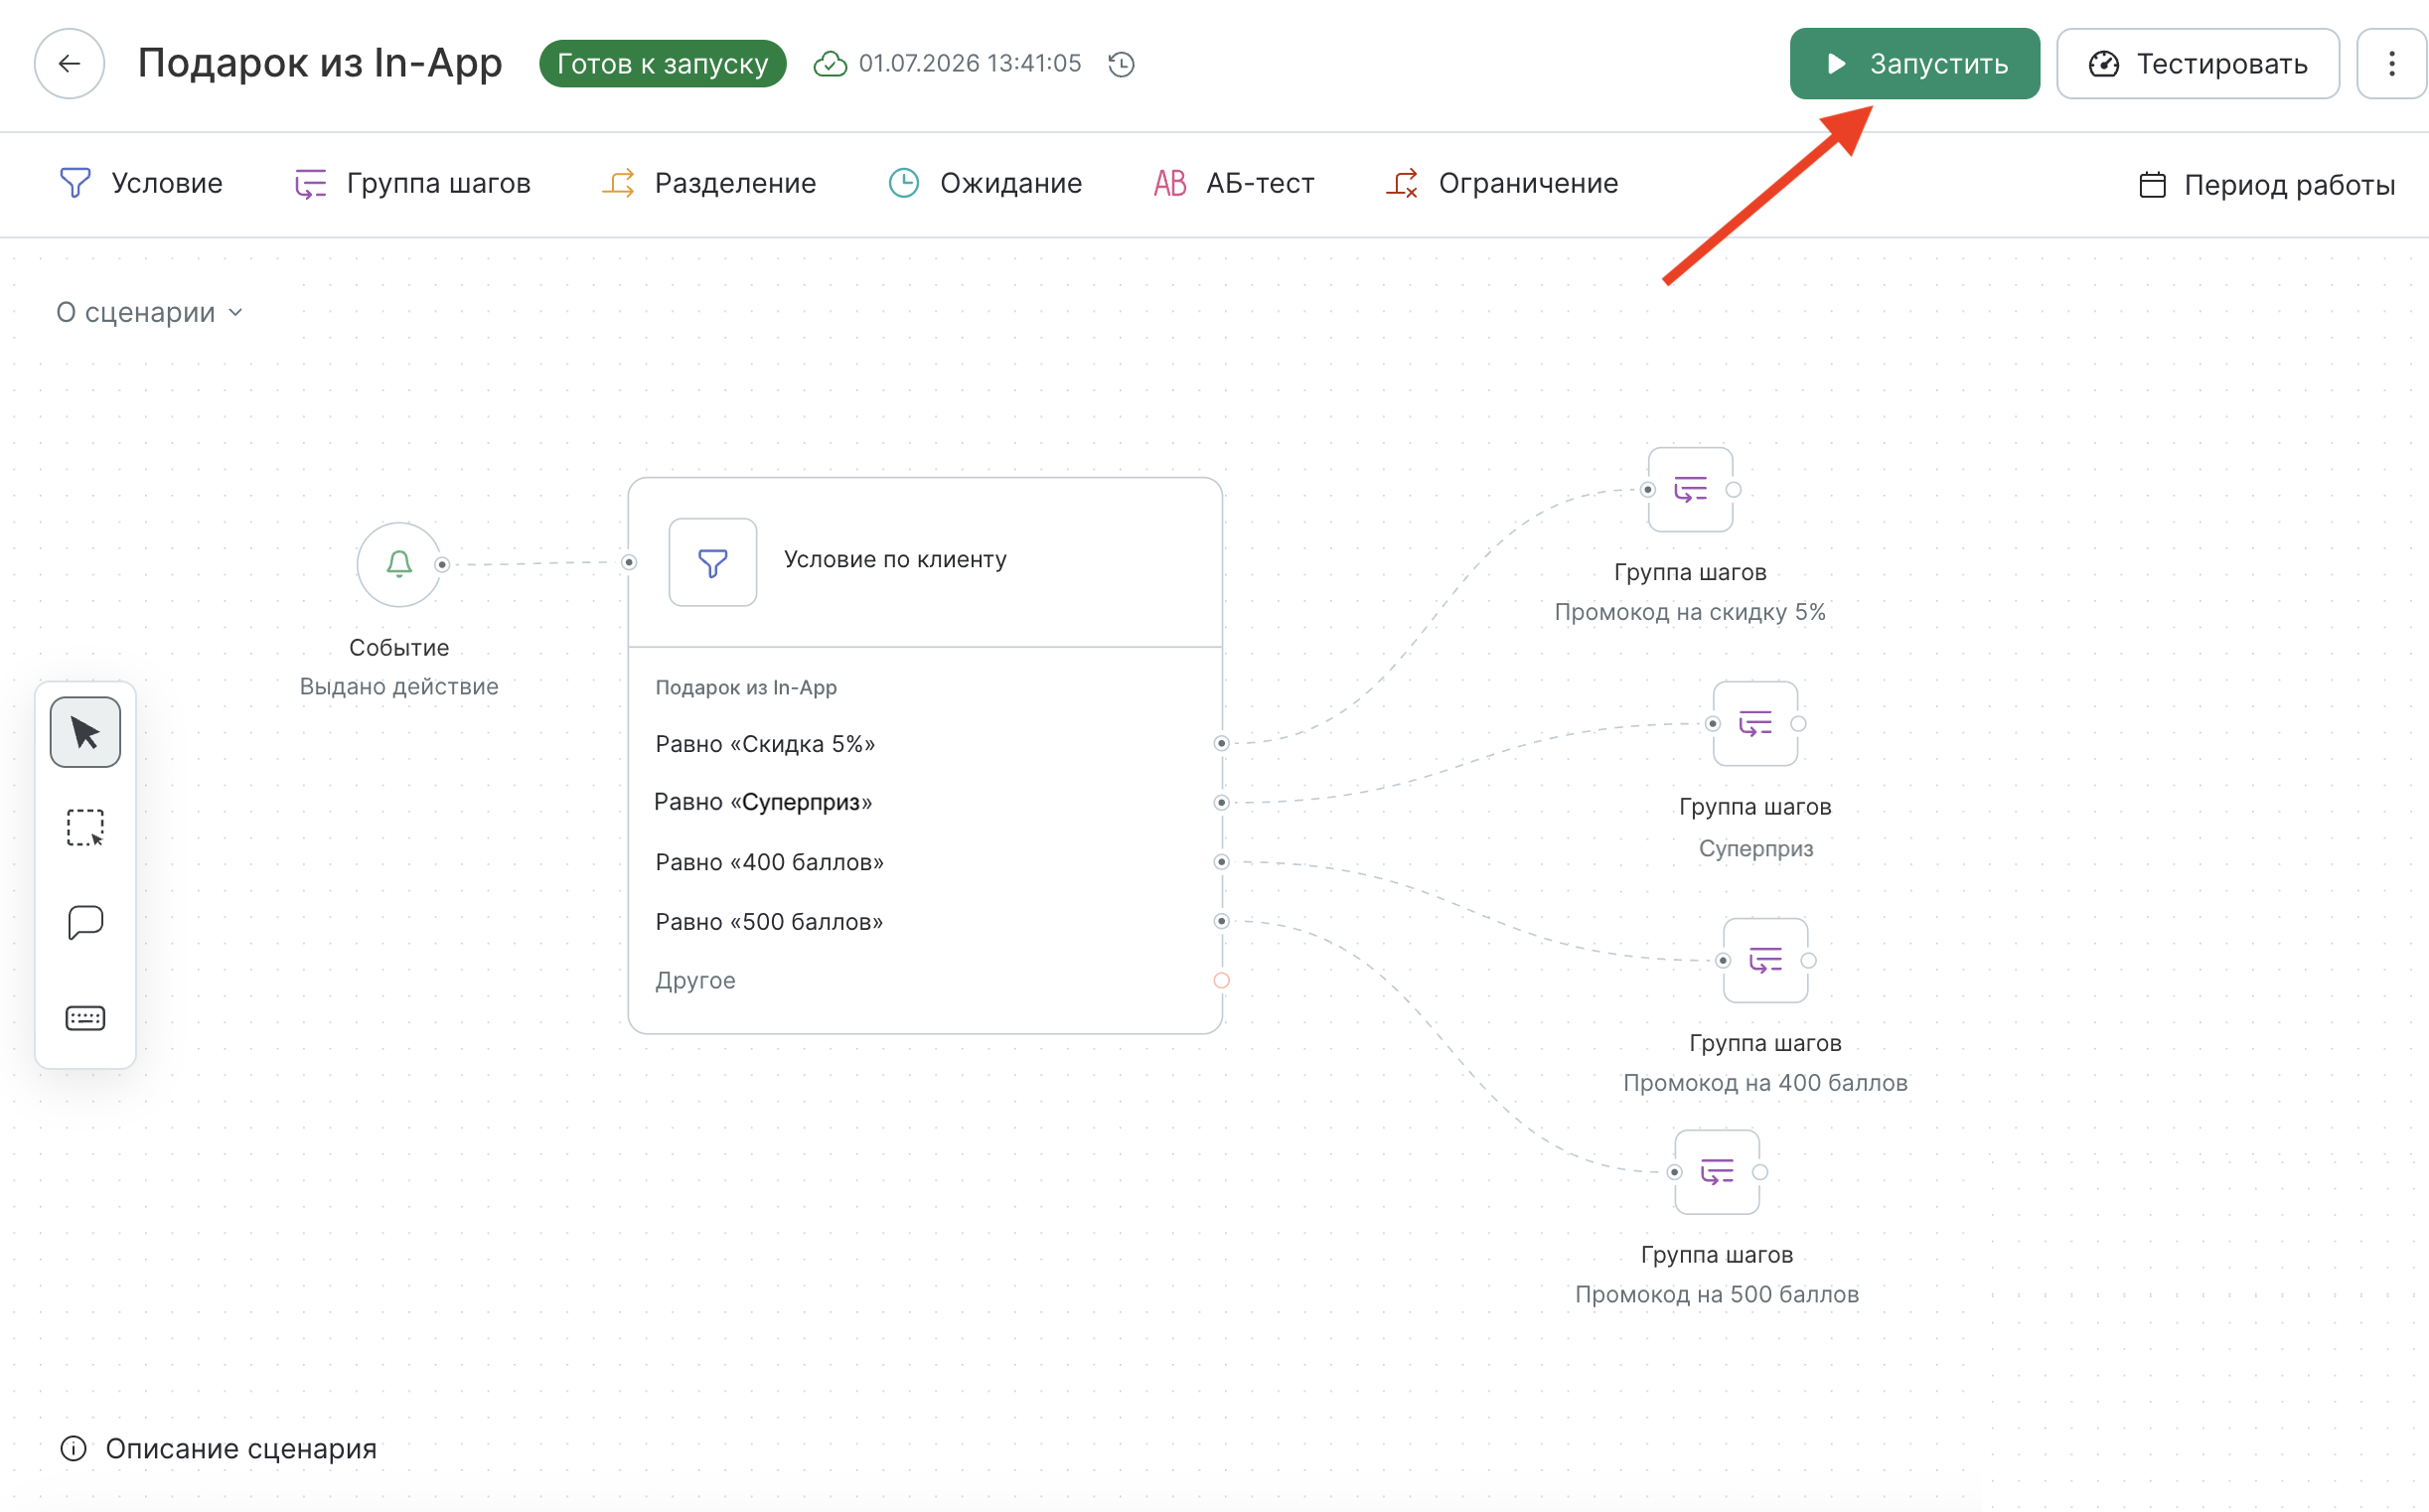
Task: Add an АБ-тест block
Action: [1233, 183]
